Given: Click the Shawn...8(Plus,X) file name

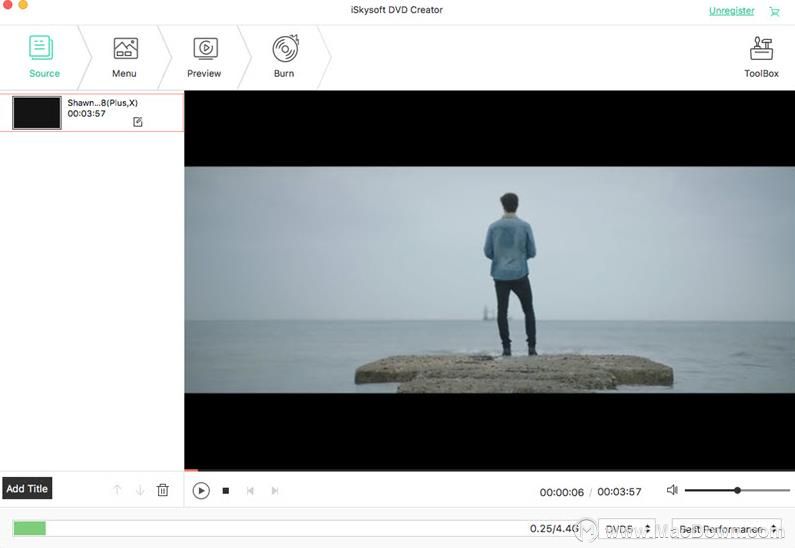Looking at the screenshot, I should [x=102, y=103].
